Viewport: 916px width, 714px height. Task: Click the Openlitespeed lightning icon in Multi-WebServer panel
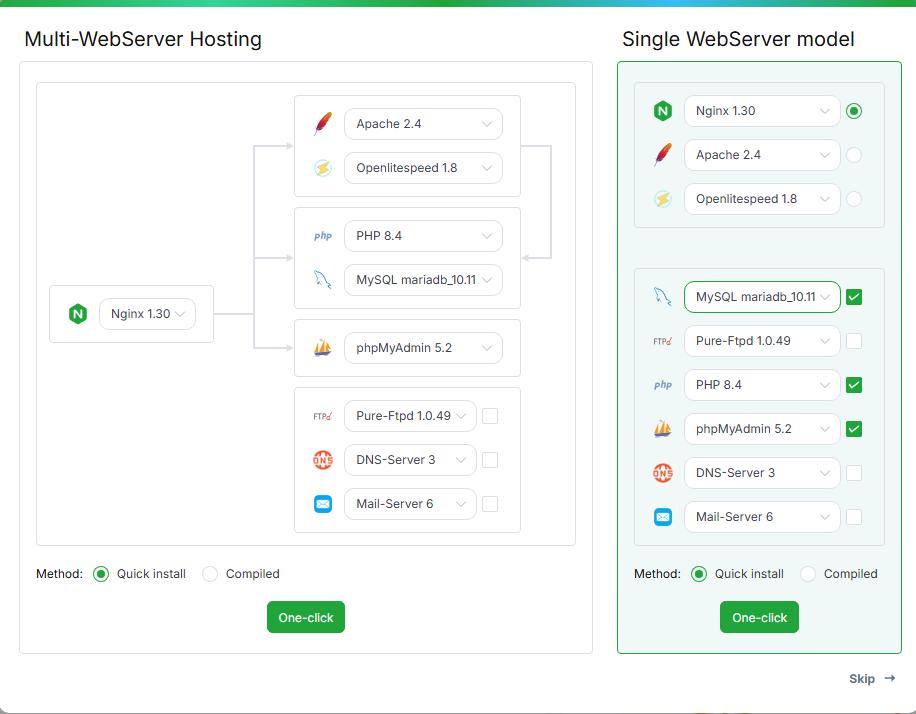click(323, 168)
